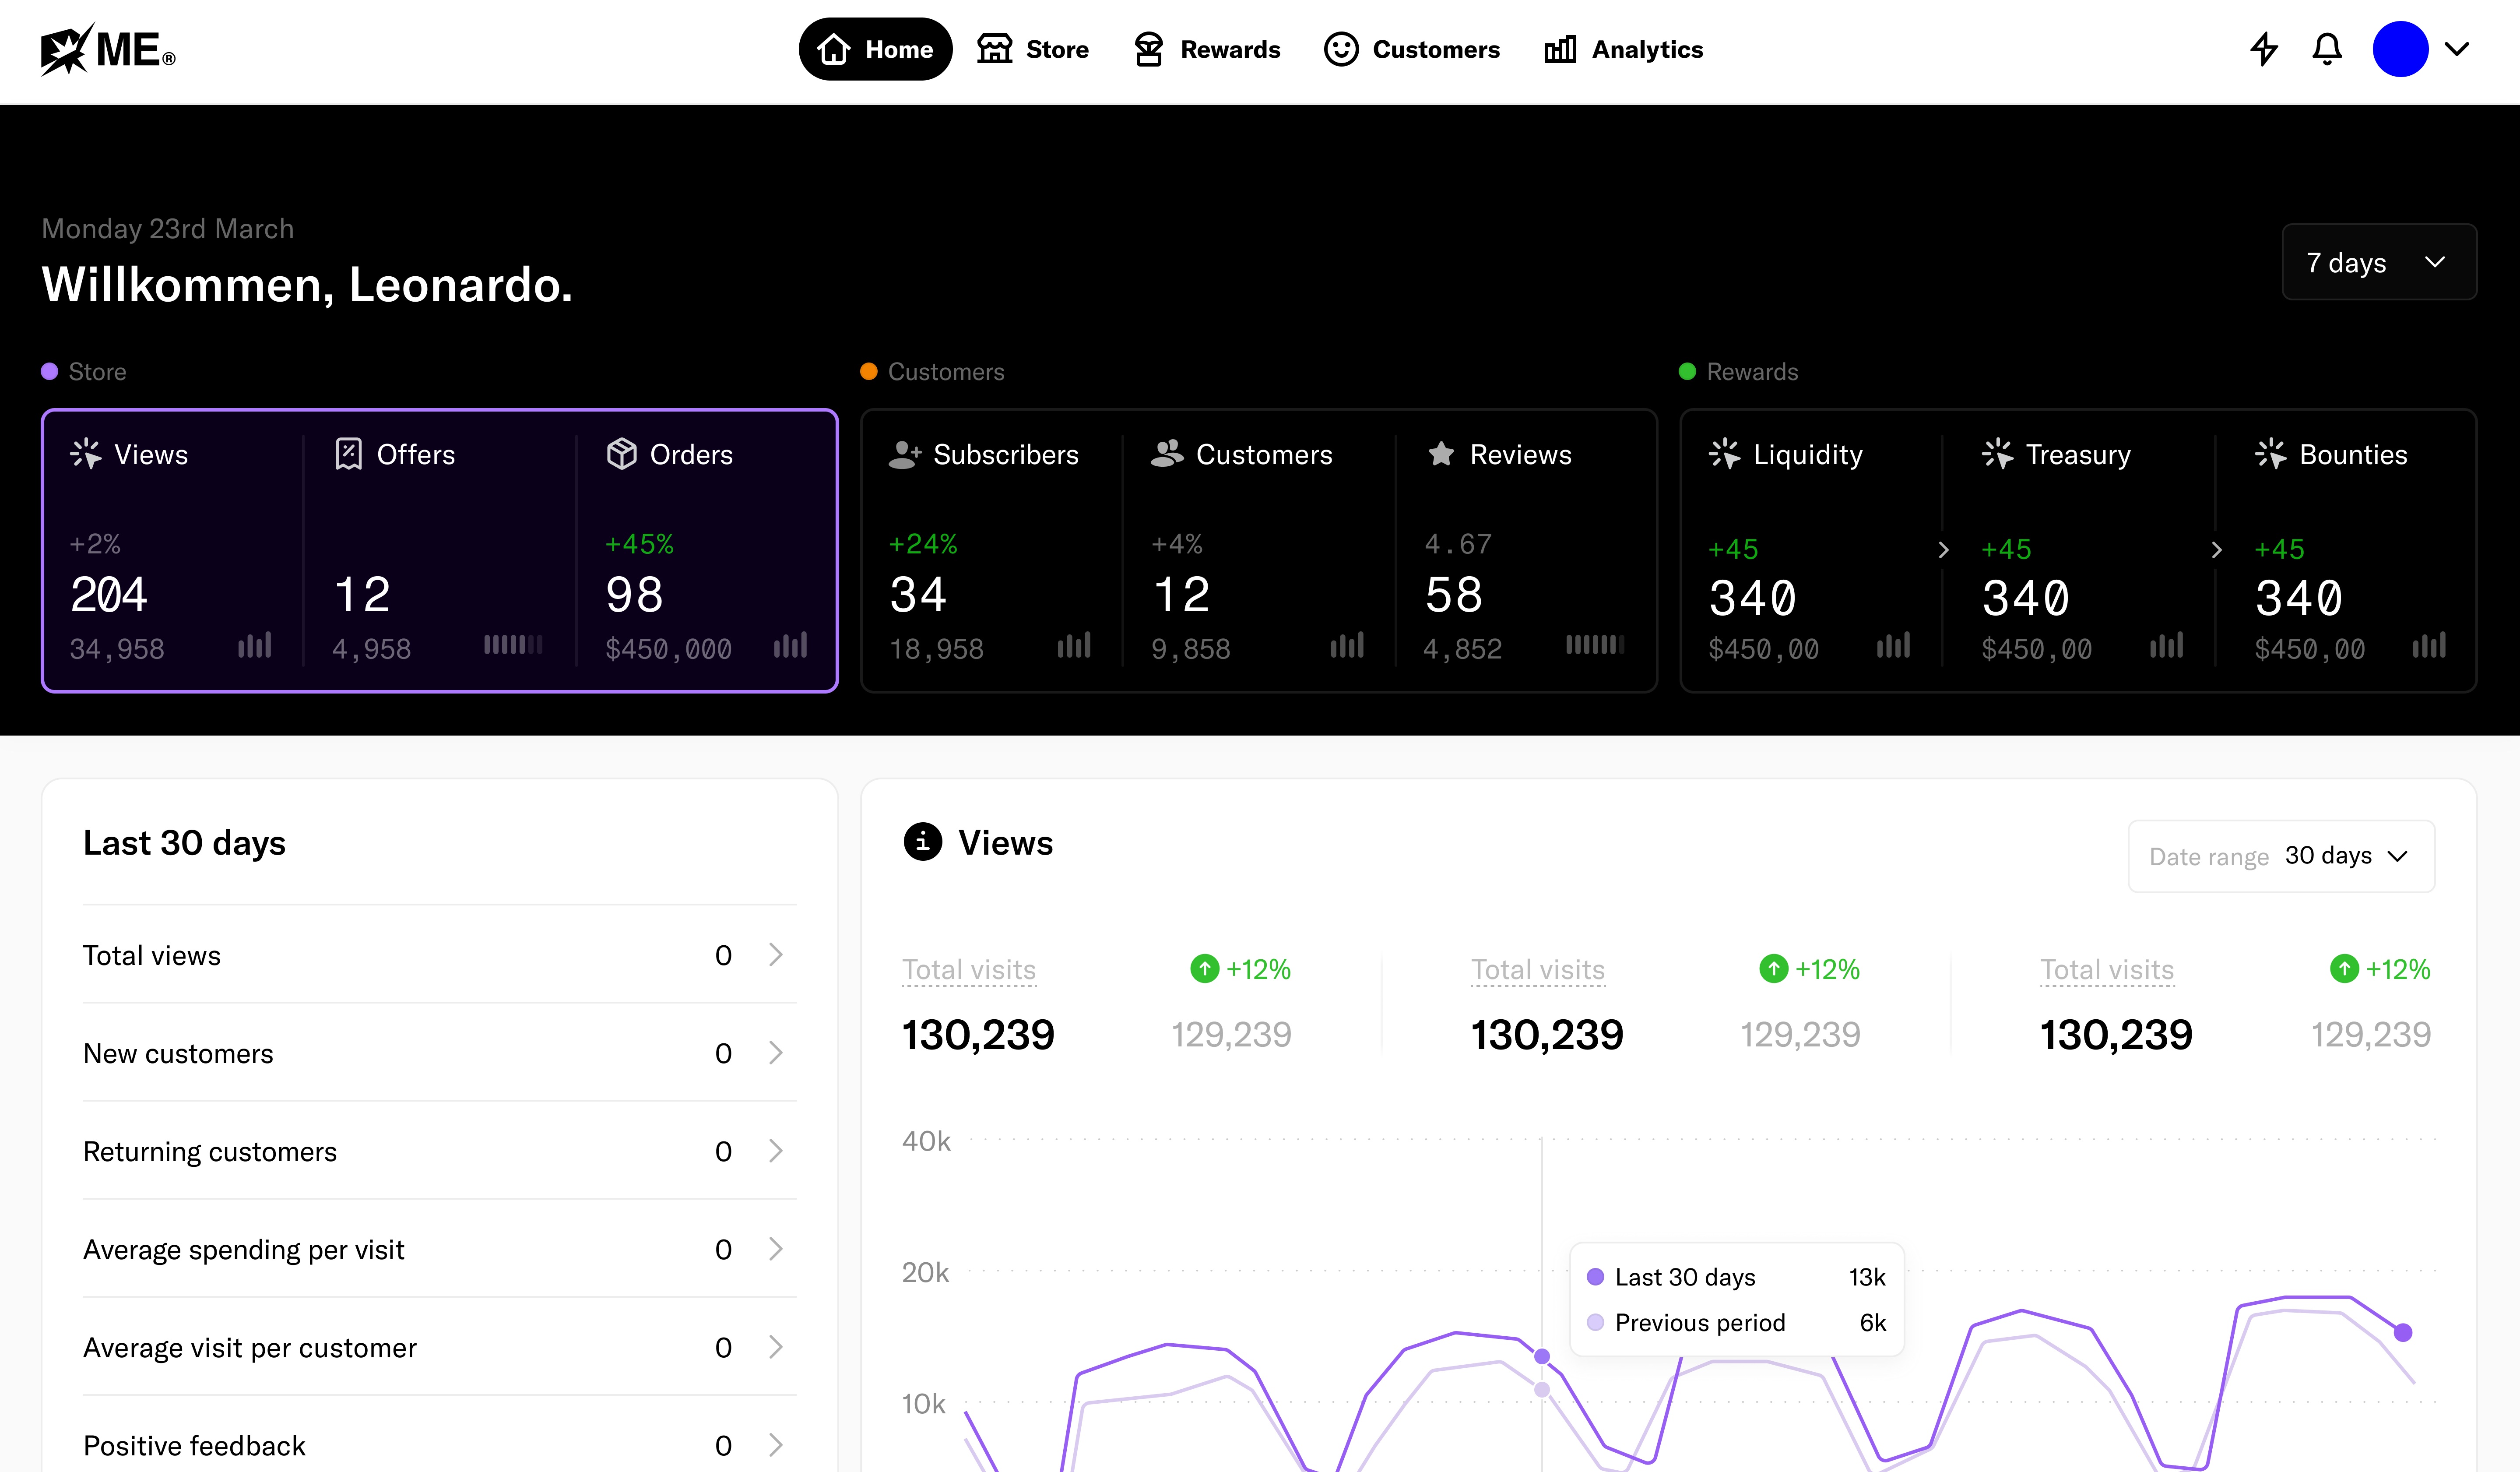This screenshot has width=2520, height=1472.
Task: Open Average visit per customer chevron
Action: point(775,1347)
